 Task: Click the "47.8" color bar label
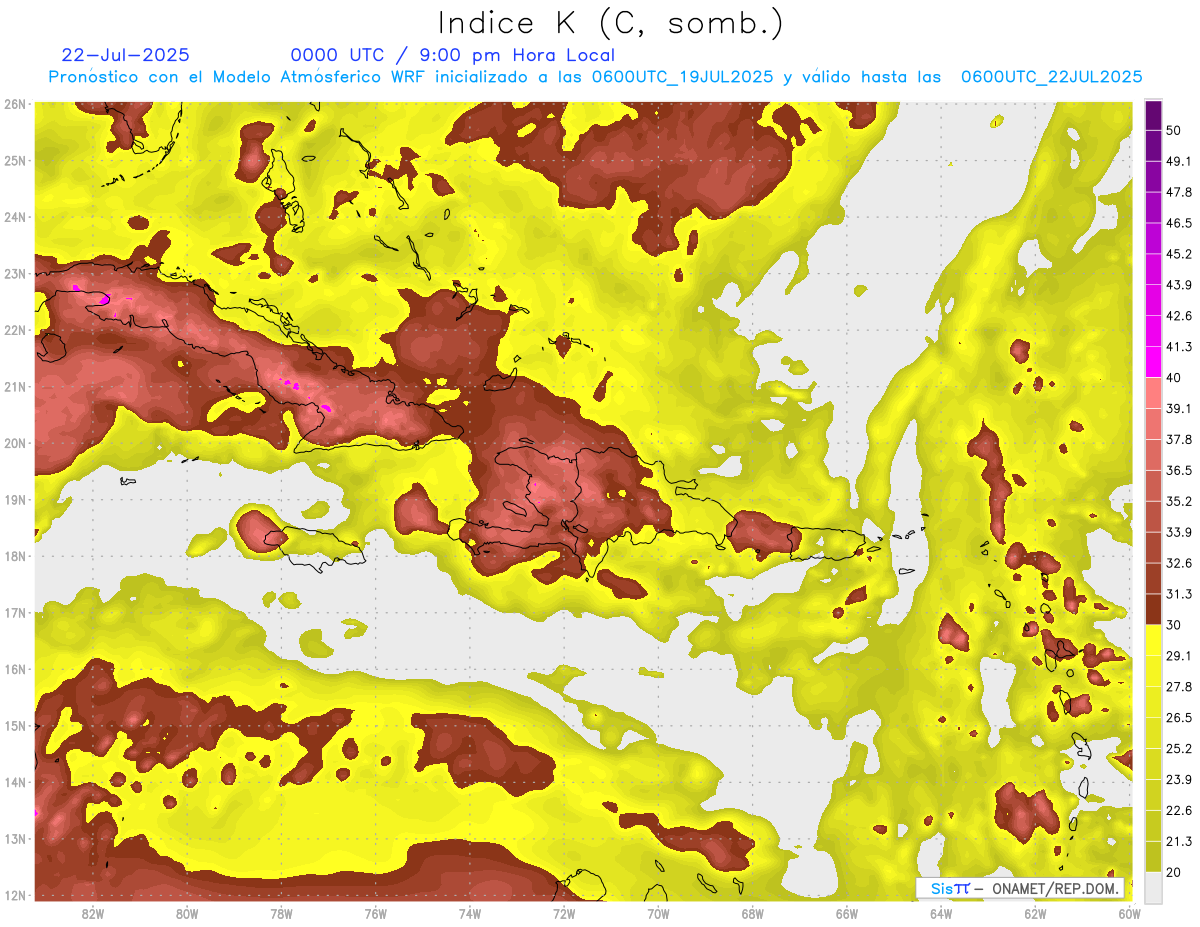click(1178, 193)
